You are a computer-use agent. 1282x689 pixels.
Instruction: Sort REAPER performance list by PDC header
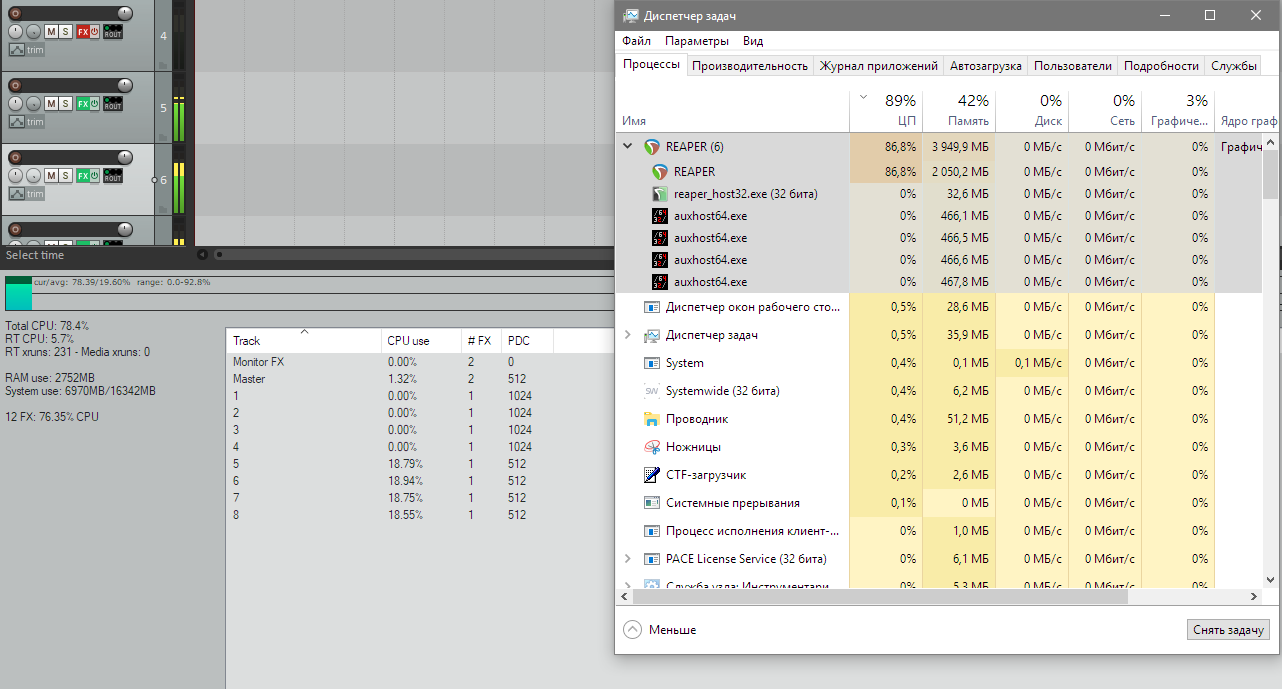527,341
